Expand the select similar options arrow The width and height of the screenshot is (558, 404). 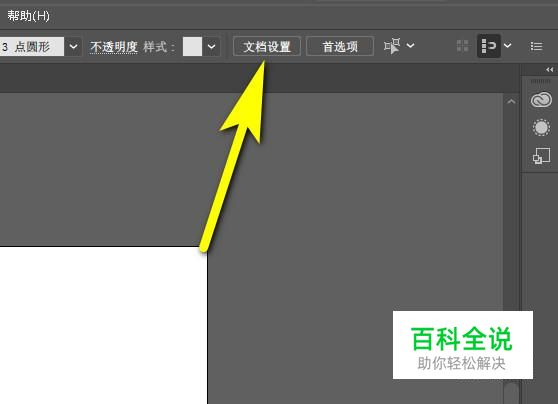(410, 46)
